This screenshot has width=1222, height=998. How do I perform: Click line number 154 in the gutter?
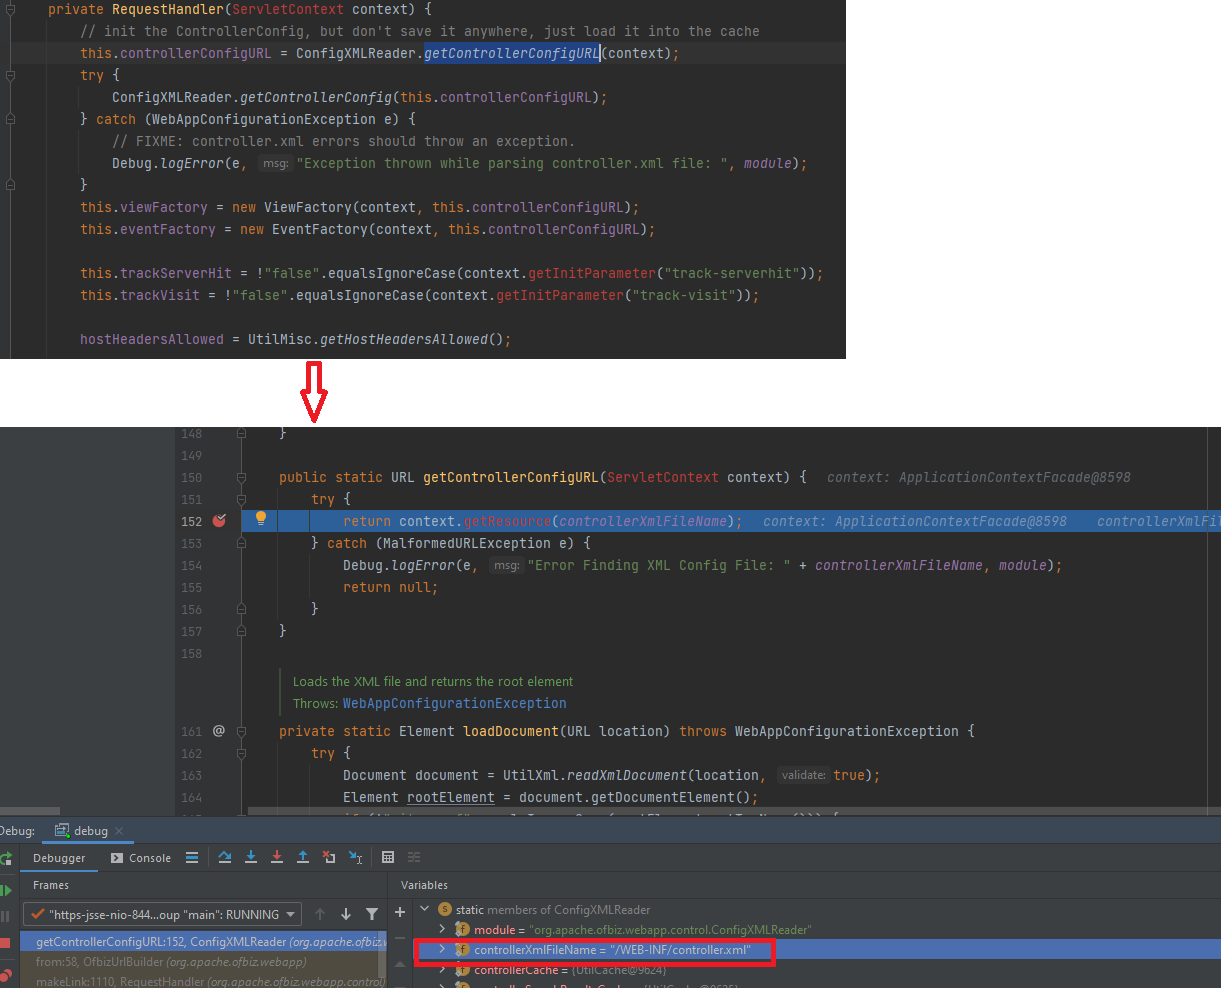191,565
